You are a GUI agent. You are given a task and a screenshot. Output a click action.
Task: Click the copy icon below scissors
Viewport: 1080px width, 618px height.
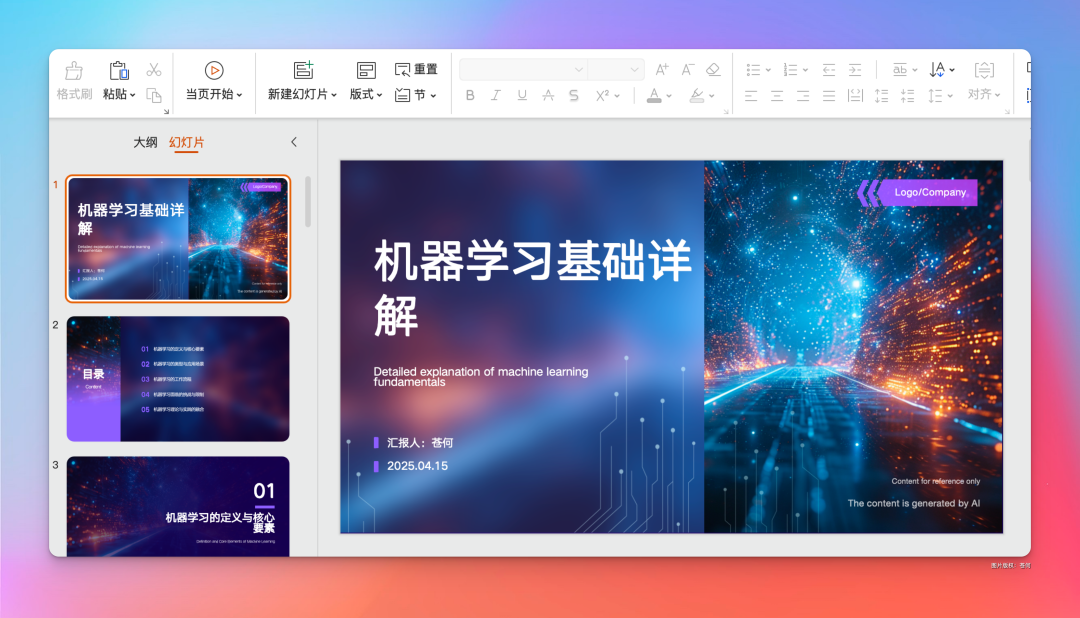(x=154, y=95)
